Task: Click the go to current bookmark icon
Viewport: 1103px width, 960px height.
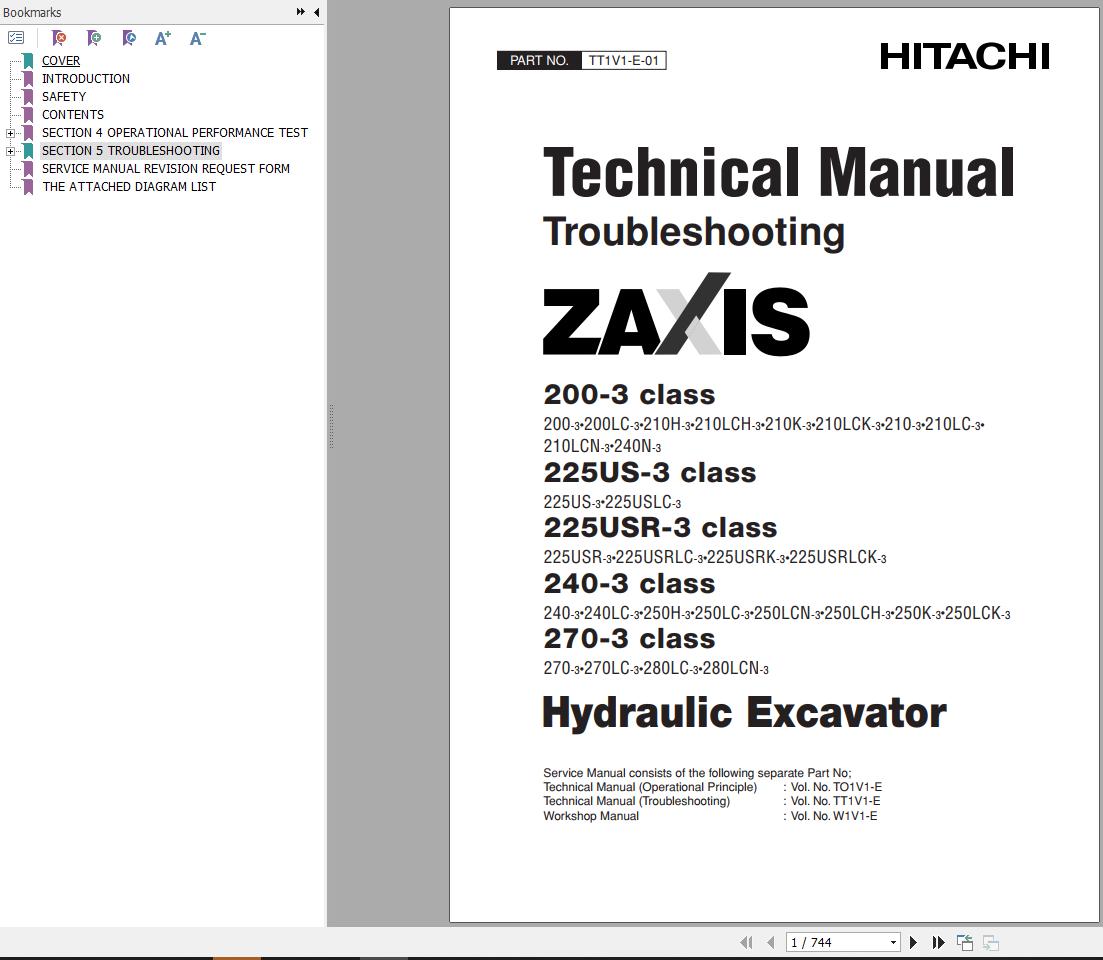Action: pyautogui.click(x=129, y=38)
